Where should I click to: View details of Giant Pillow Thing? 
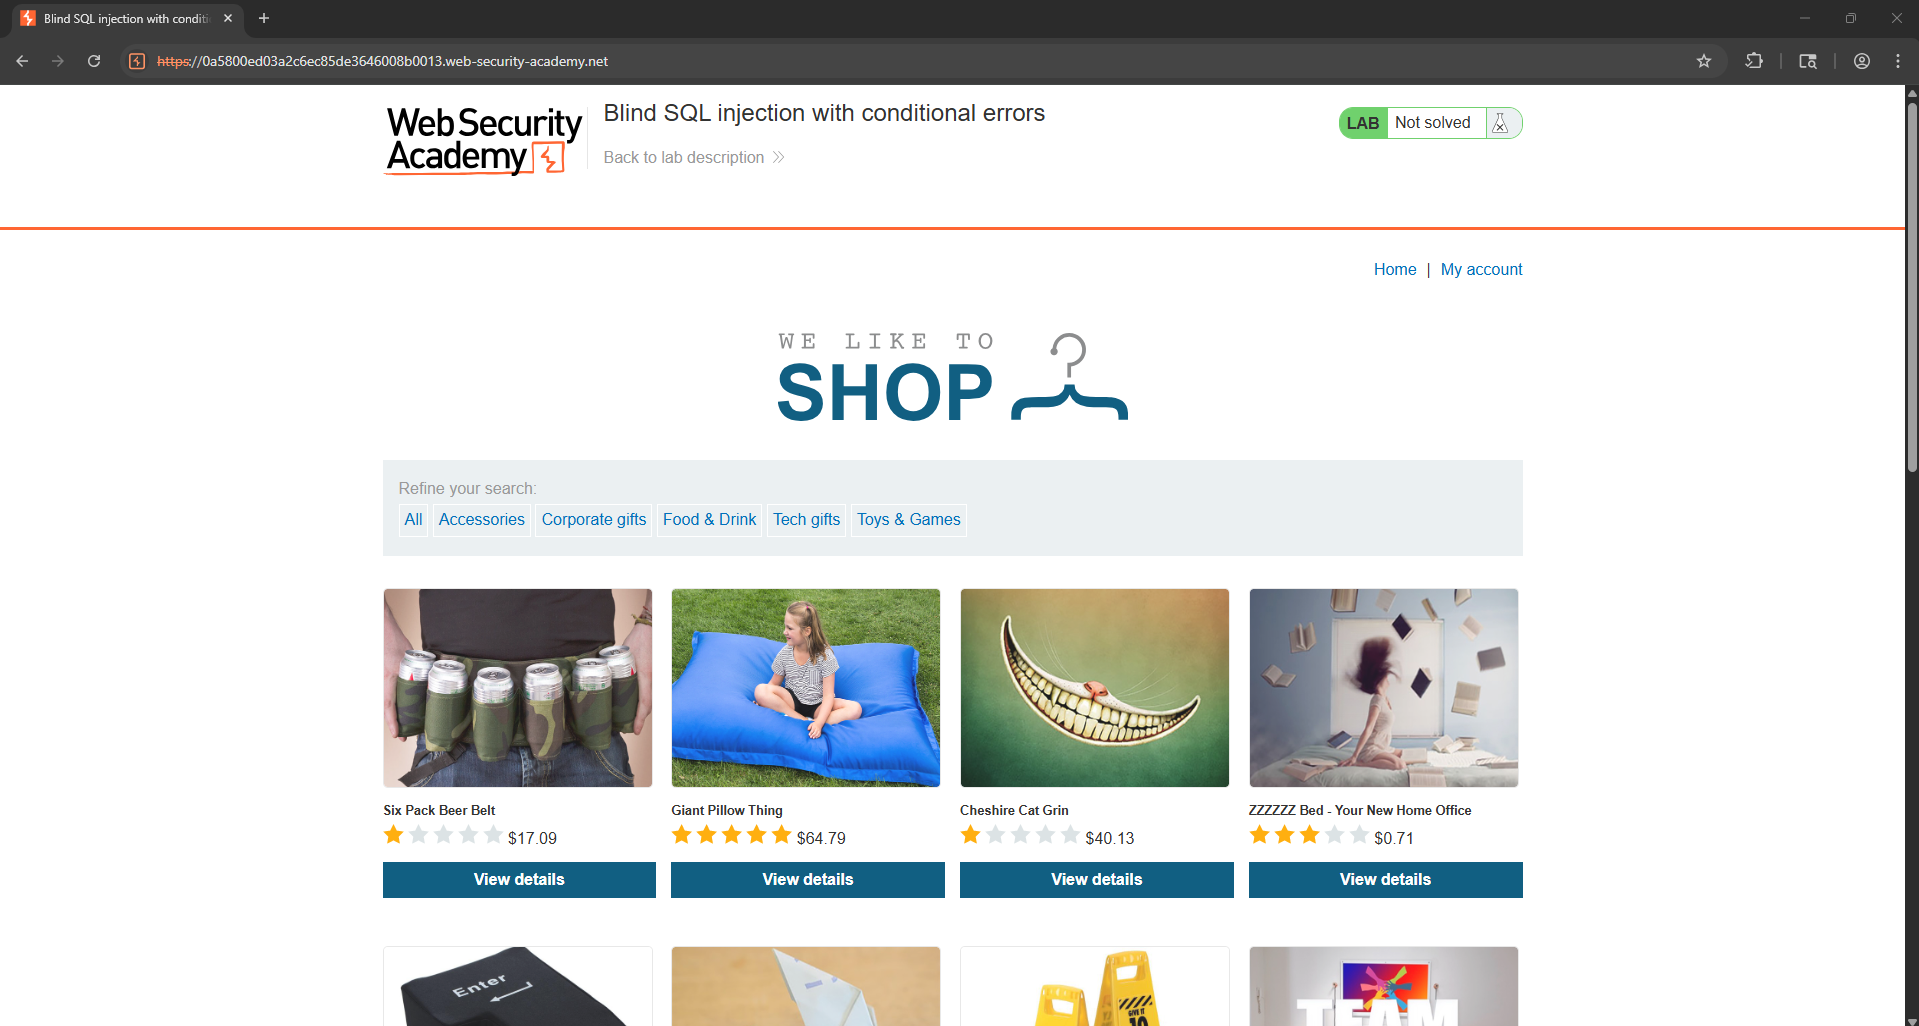click(808, 880)
